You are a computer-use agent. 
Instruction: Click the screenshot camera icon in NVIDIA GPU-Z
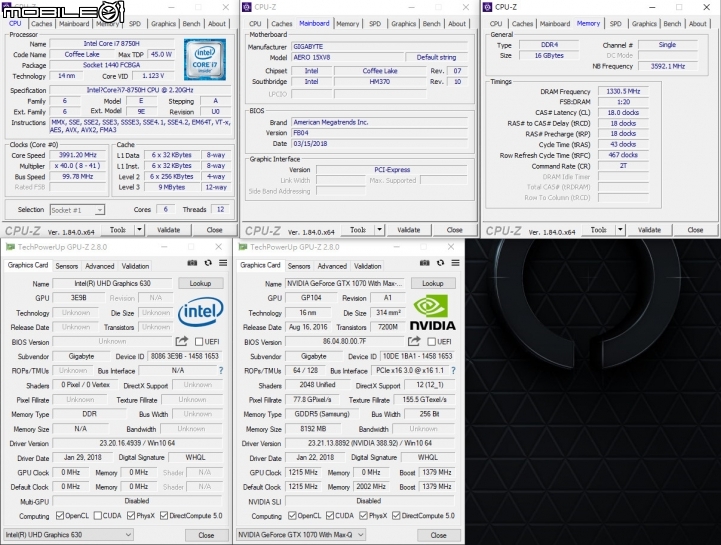pyautogui.click(x=424, y=263)
